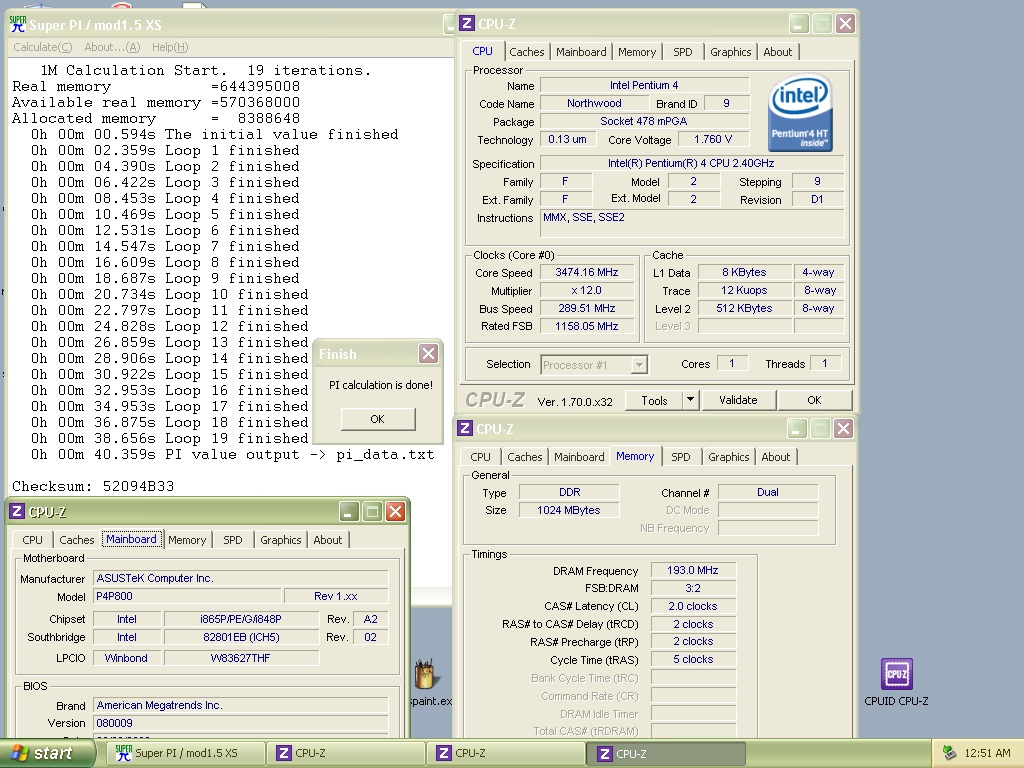
Task: Open Mainboard tab in Memory CPU-Z window
Action: click(579, 457)
